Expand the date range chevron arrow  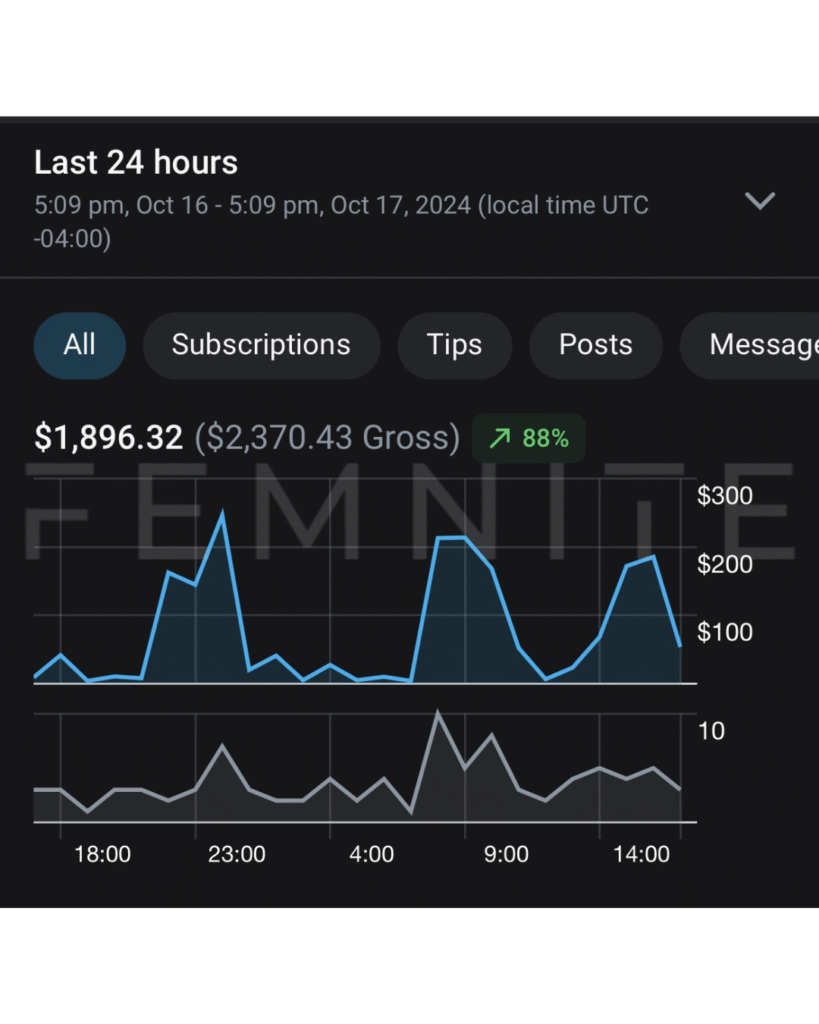click(760, 201)
